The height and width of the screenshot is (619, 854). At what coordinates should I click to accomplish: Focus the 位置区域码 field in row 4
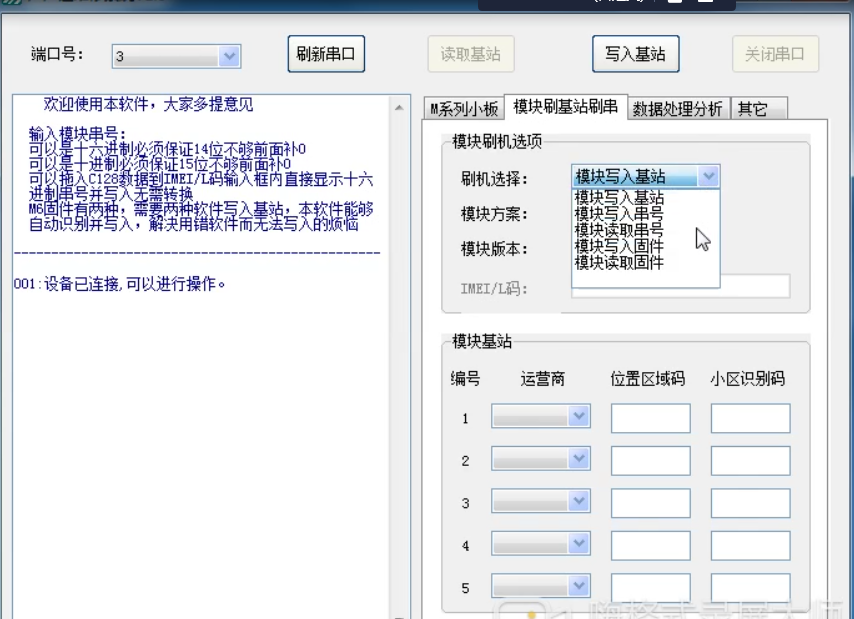pyautogui.click(x=651, y=546)
